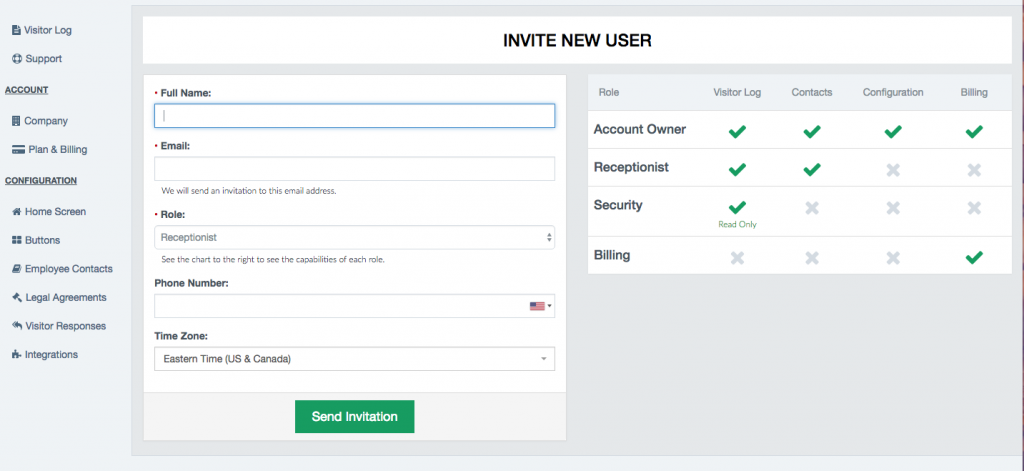
Task: Click the Visitor Responses reply icon
Action: (17, 325)
